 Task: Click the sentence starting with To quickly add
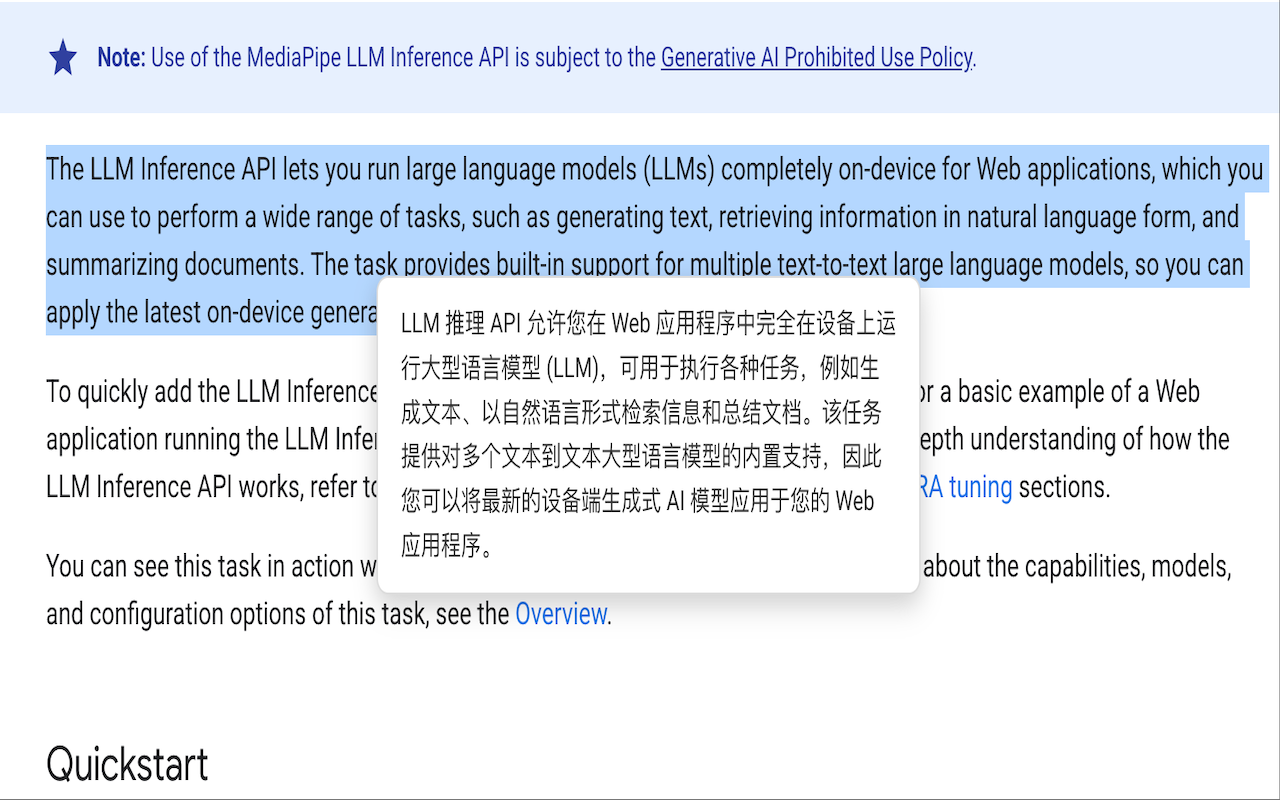pyautogui.click(x=150, y=391)
